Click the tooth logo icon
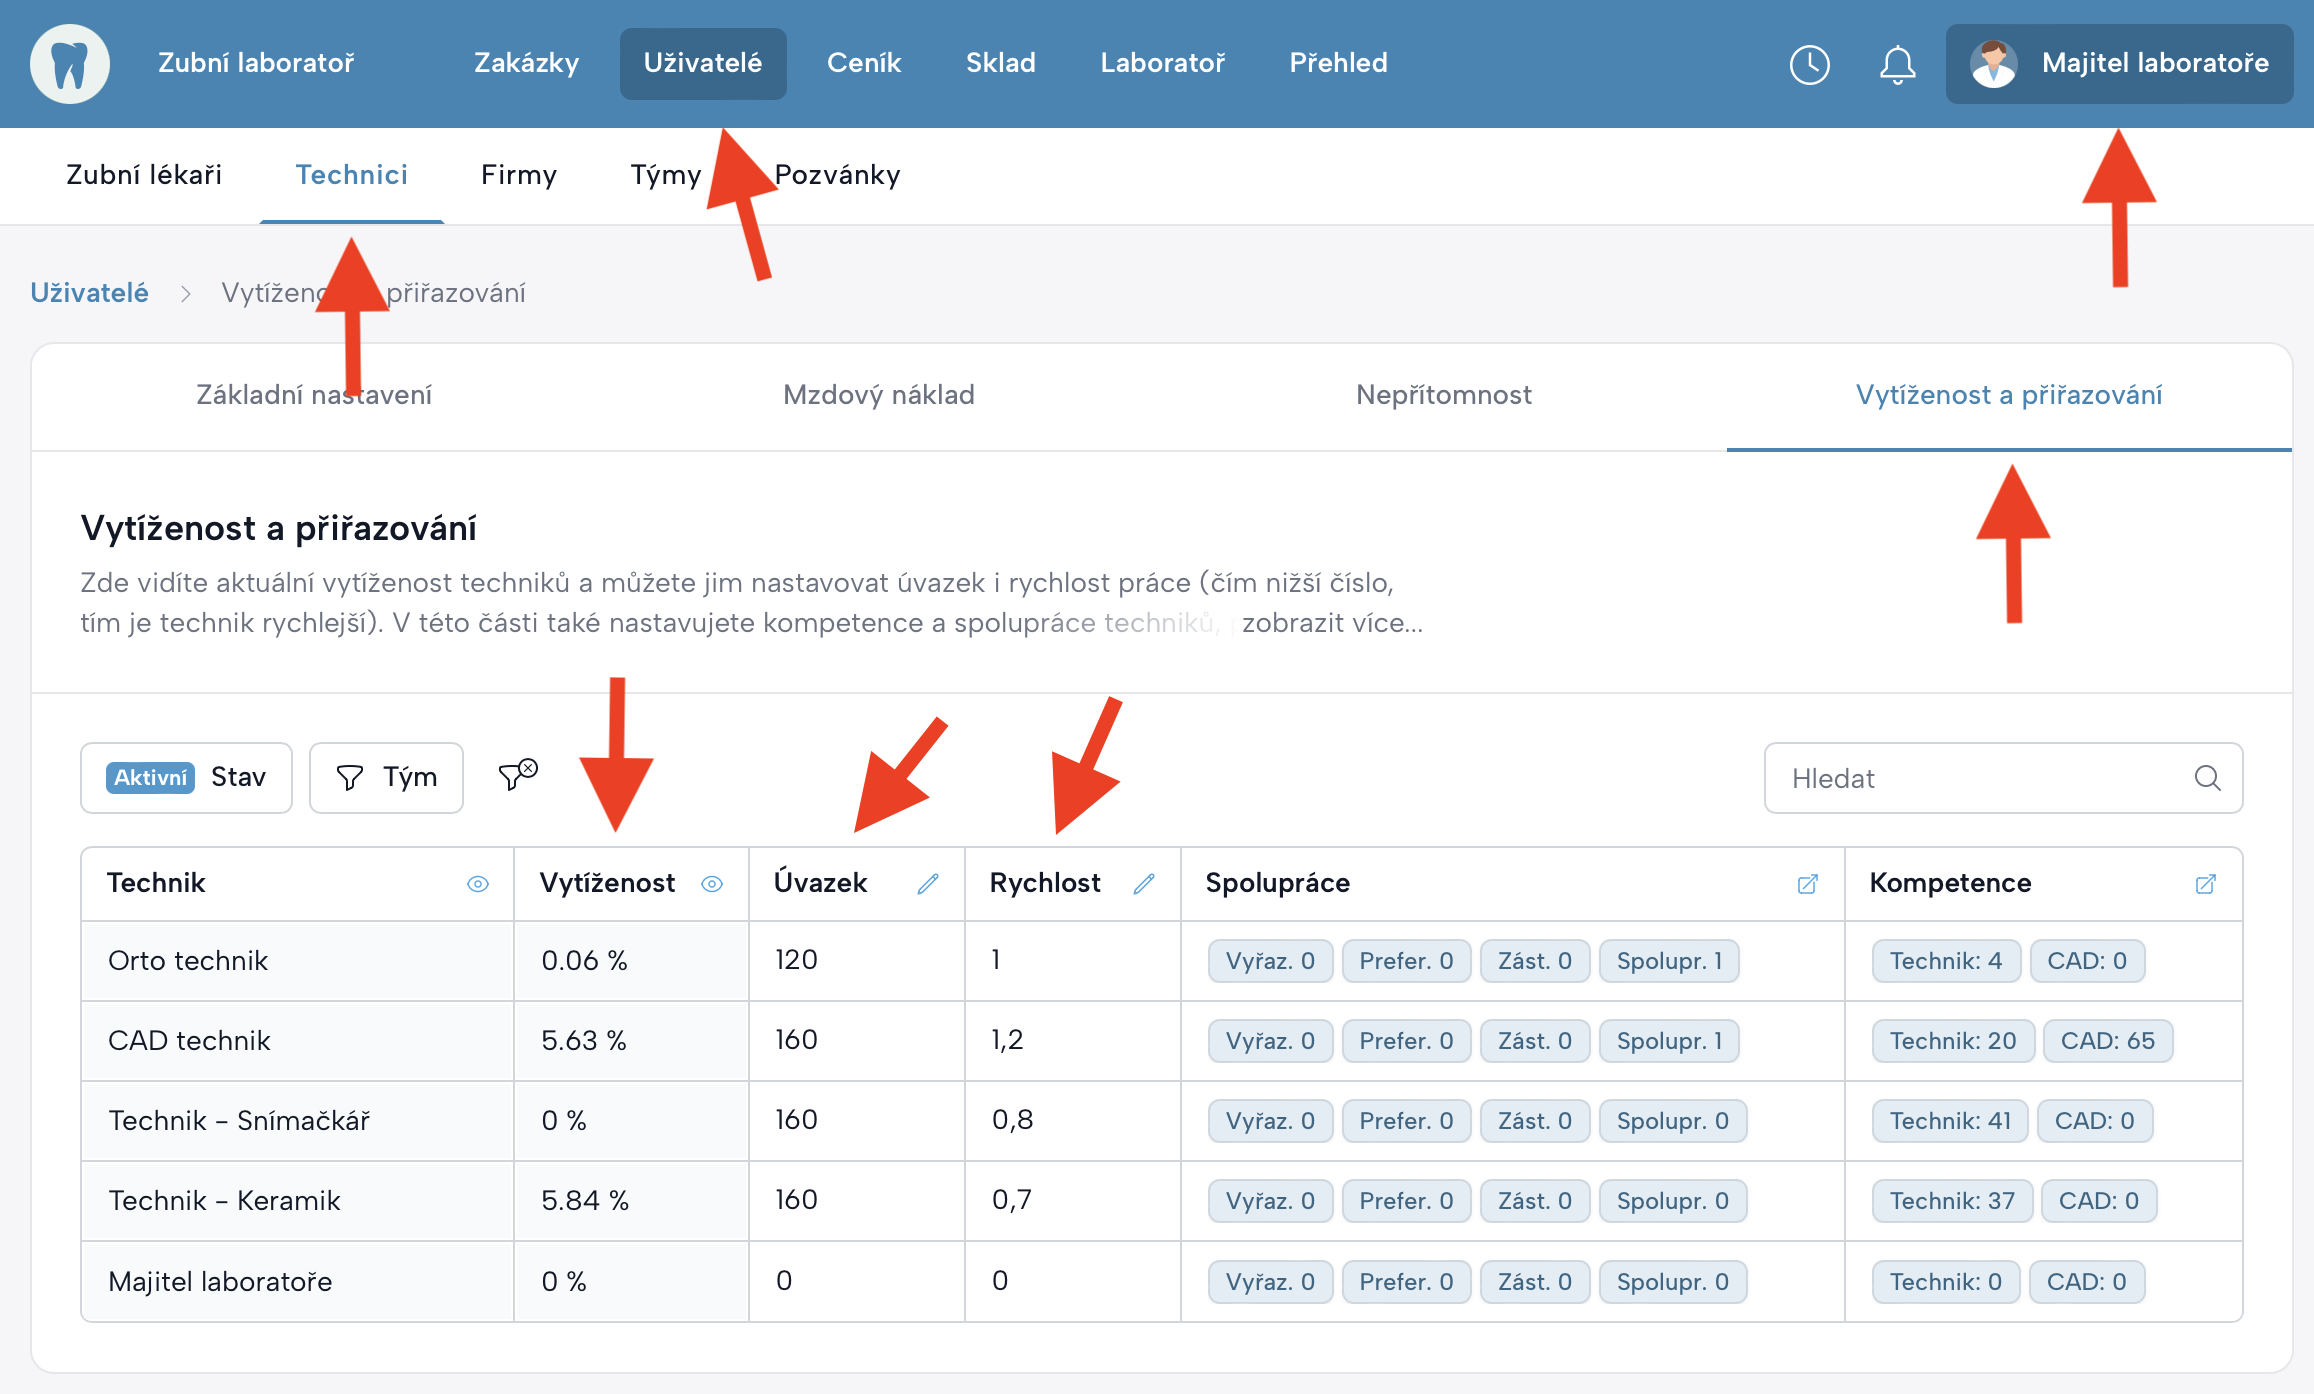 pos(70,64)
